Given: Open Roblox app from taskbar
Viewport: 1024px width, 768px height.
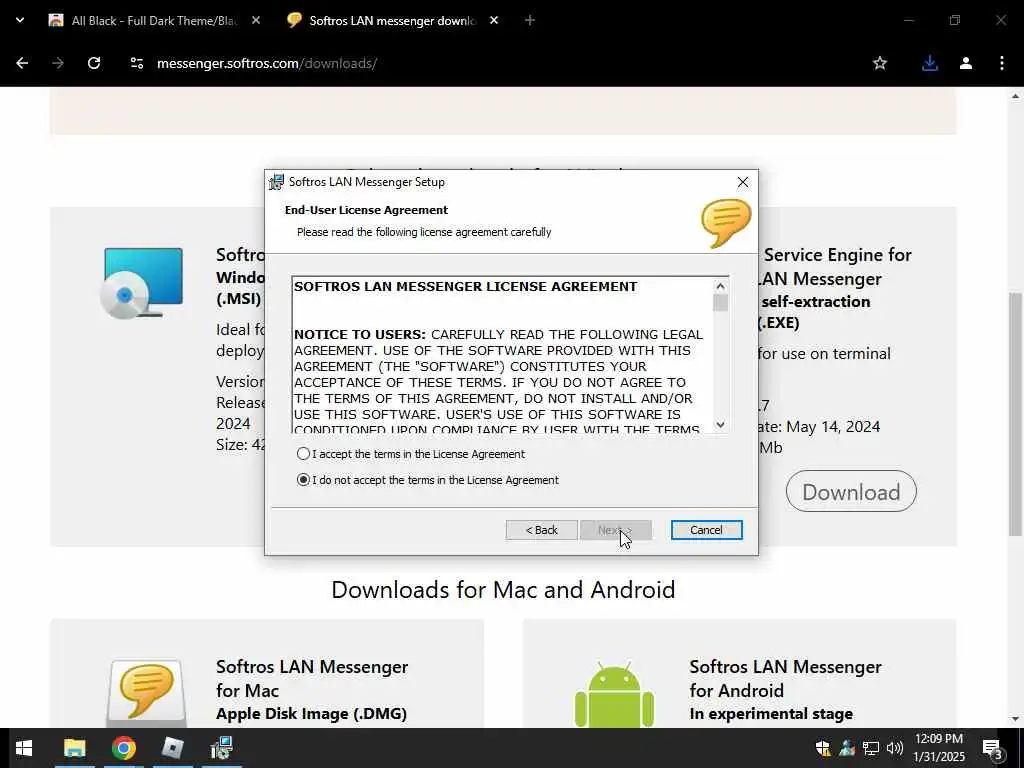Looking at the screenshot, I should [x=172, y=748].
